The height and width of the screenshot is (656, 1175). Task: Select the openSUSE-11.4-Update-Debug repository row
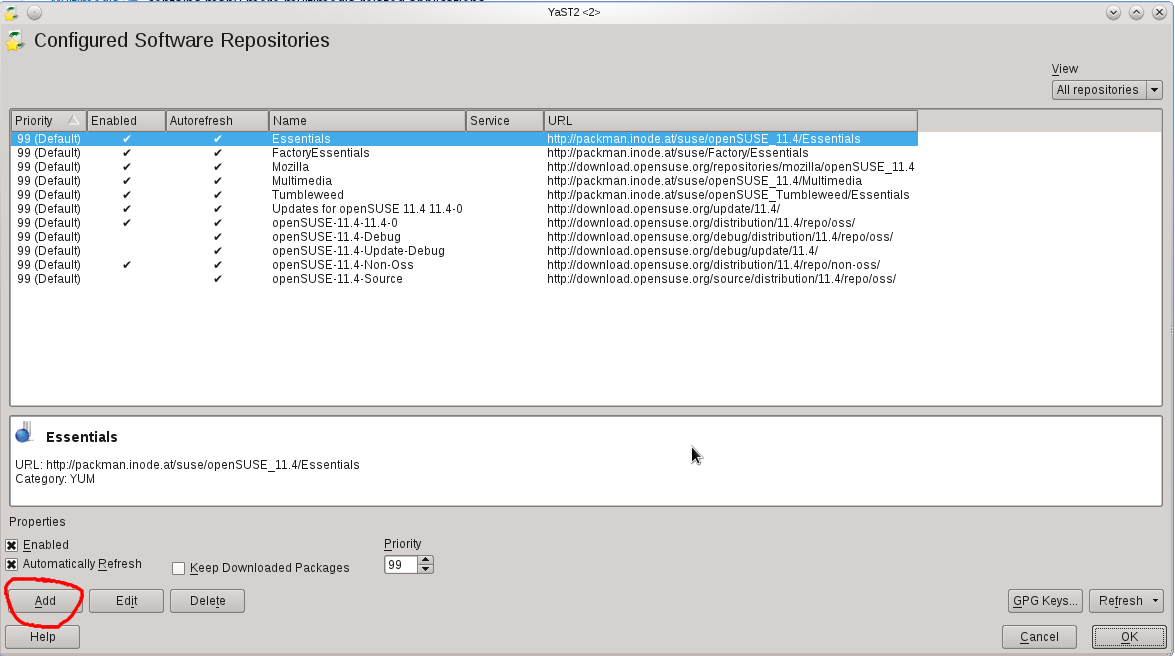[x=465, y=250]
